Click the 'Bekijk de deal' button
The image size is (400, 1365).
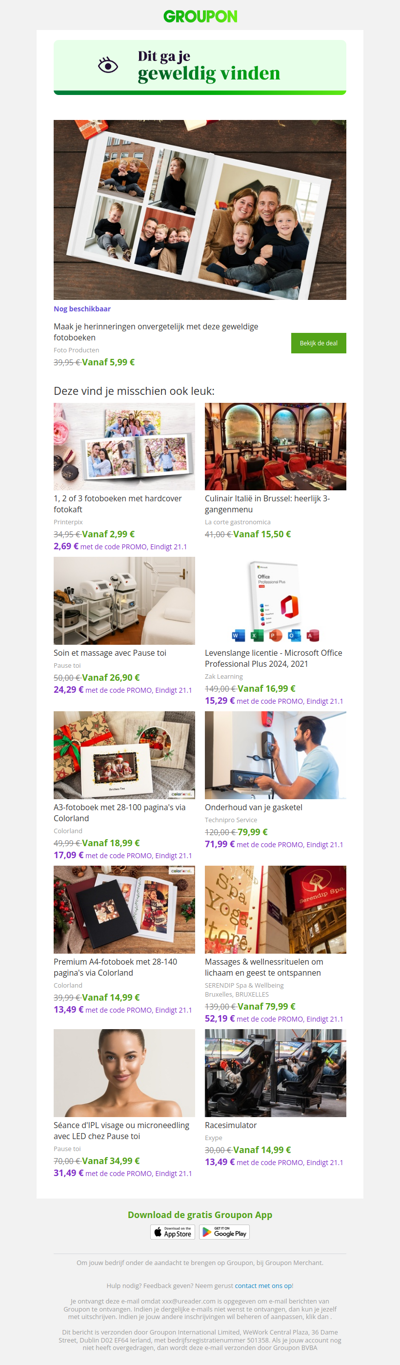[x=318, y=343]
